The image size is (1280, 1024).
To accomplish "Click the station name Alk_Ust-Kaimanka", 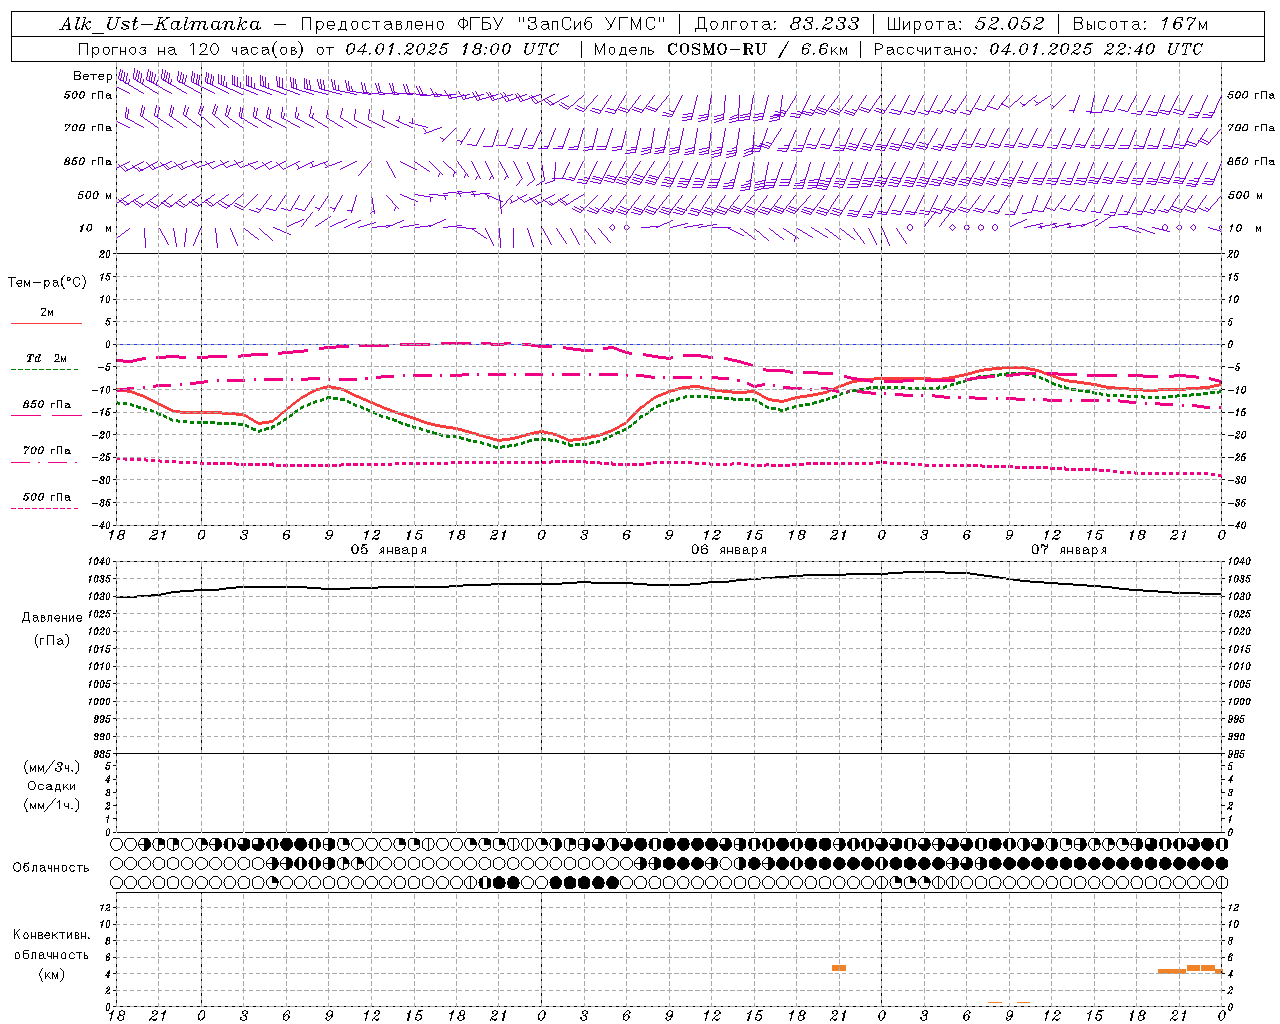I will coord(160,24).
